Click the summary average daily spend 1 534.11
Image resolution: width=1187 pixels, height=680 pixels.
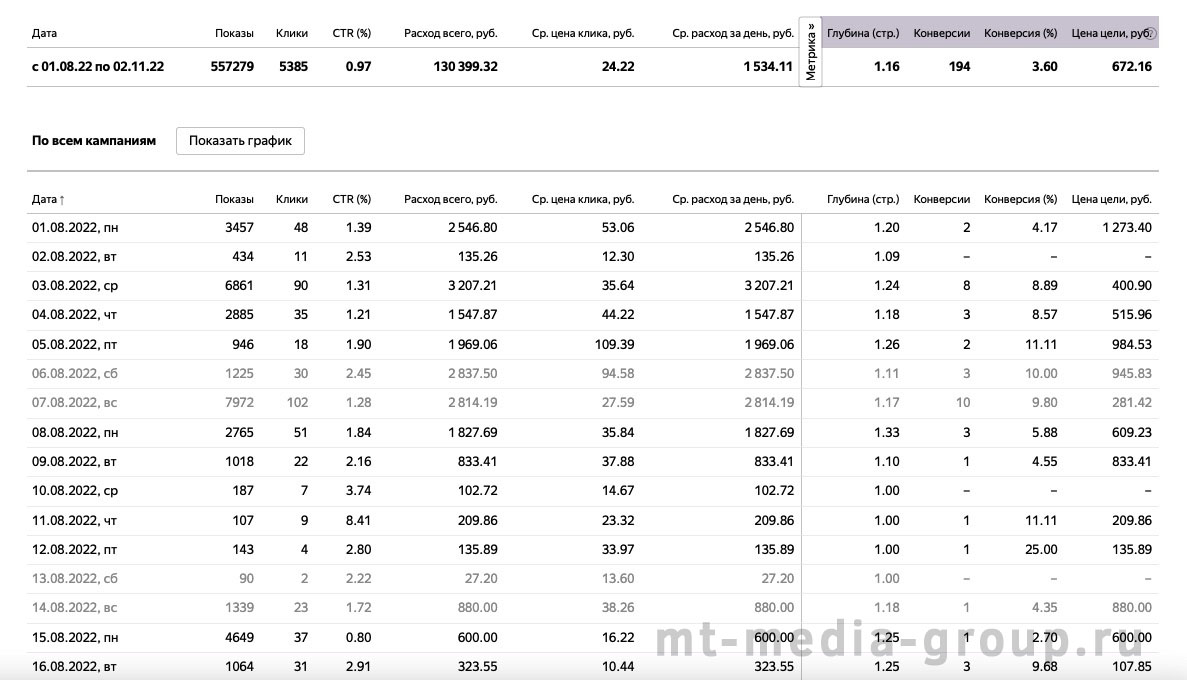(x=768, y=67)
